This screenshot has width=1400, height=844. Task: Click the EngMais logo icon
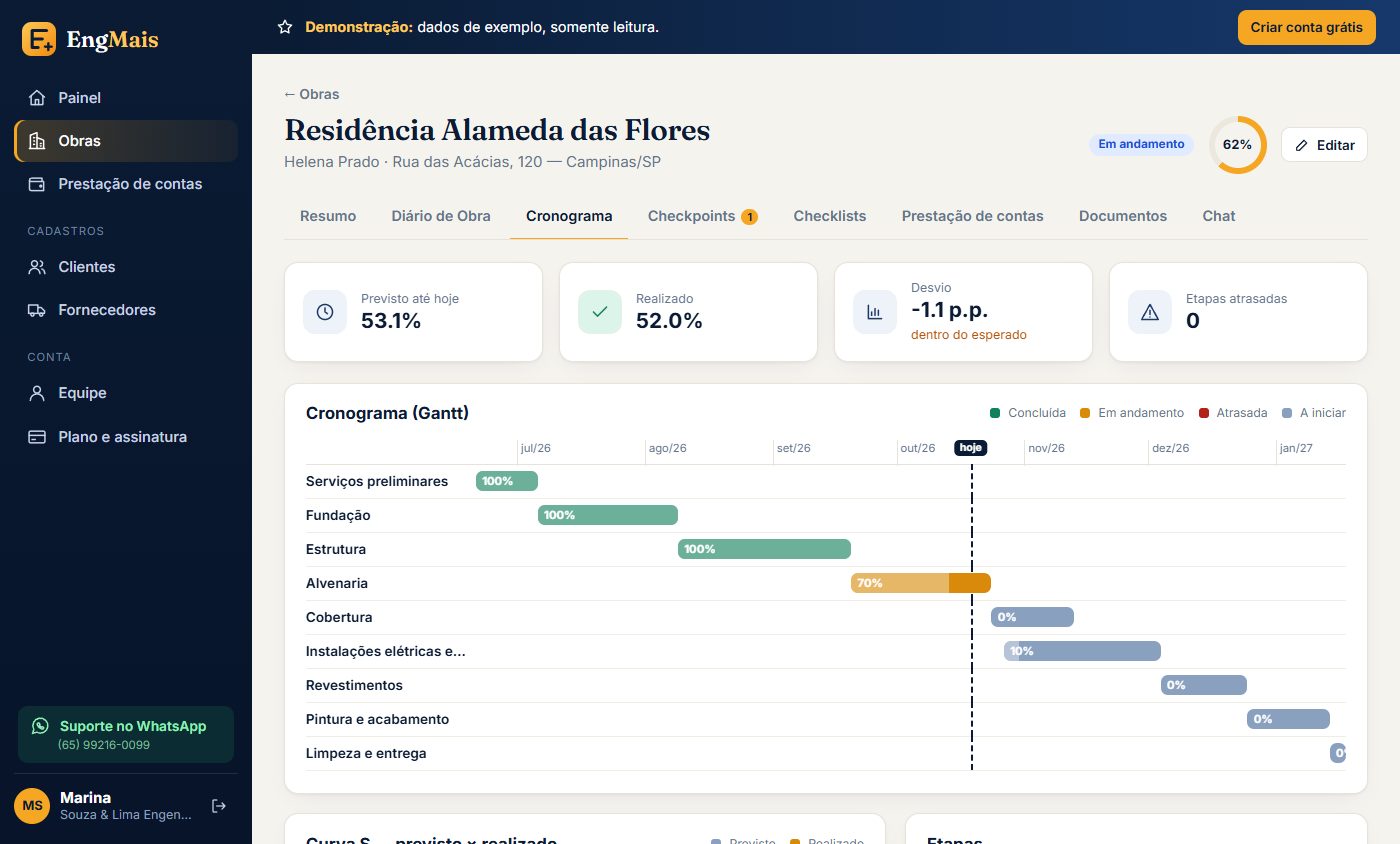click(39, 39)
